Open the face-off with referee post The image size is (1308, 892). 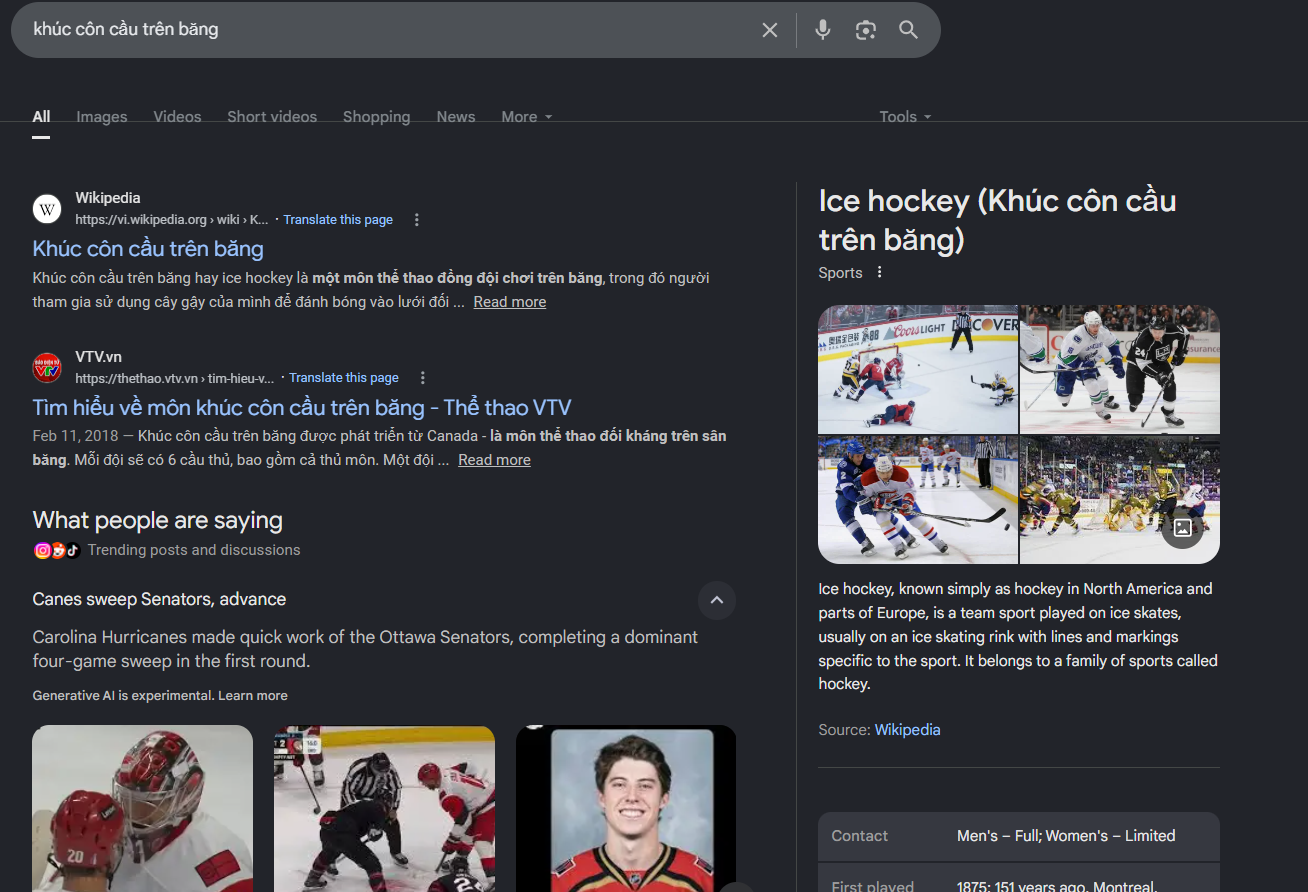pos(385,808)
